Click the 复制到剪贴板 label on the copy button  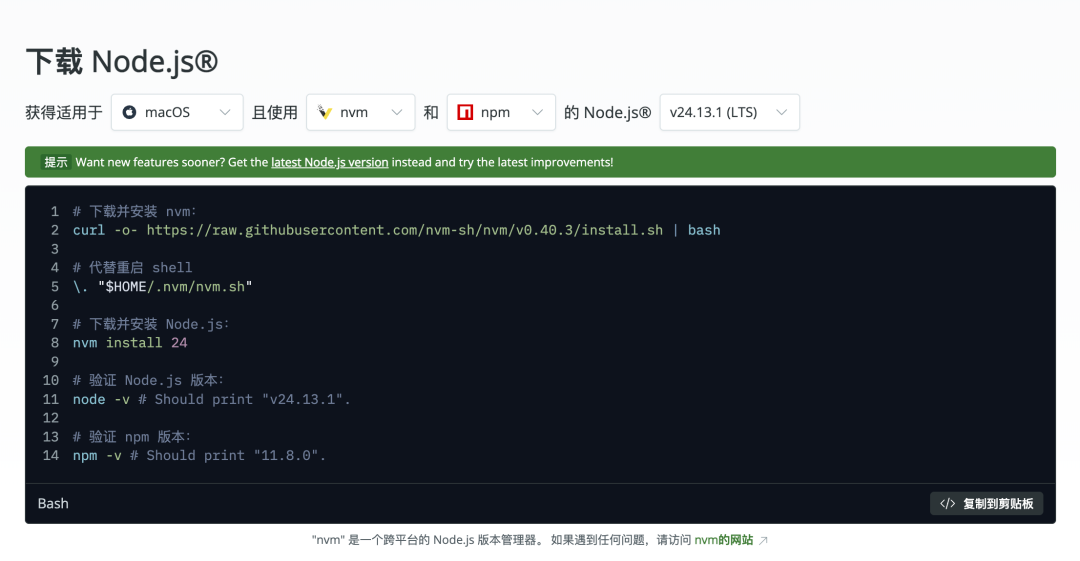coord(998,504)
